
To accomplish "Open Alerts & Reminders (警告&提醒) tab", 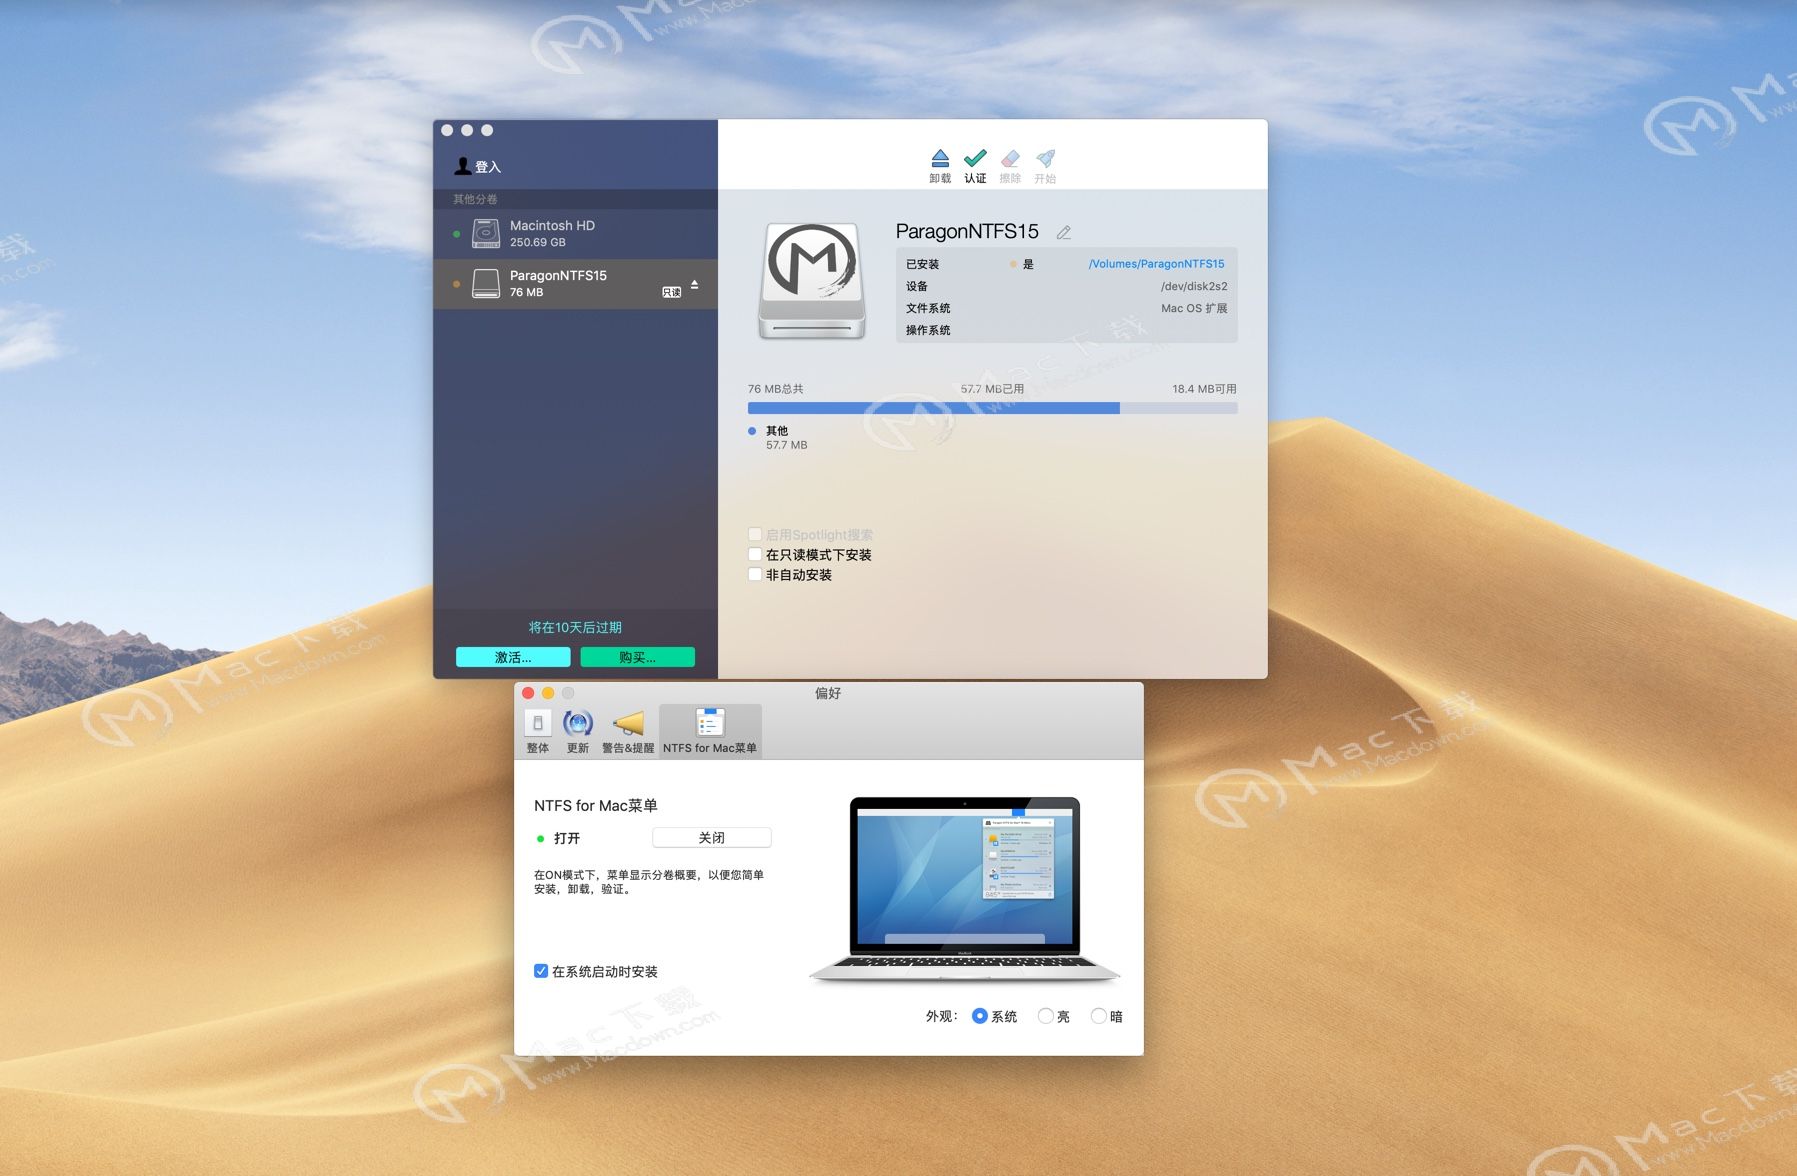I will pyautogui.click(x=628, y=731).
